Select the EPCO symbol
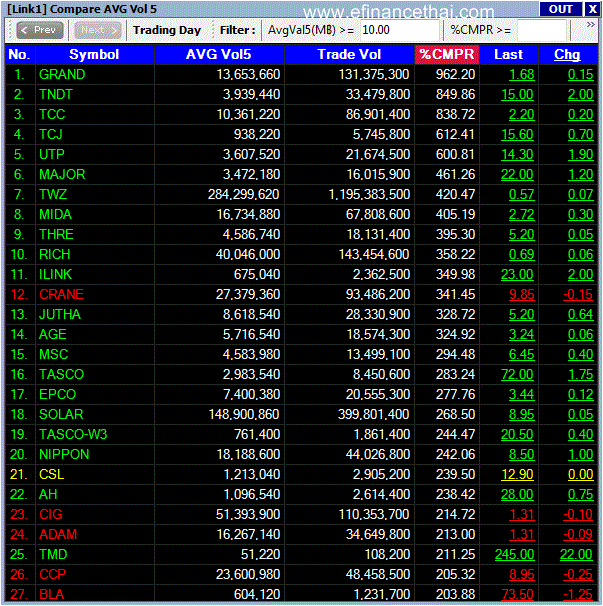 pos(58,395)
